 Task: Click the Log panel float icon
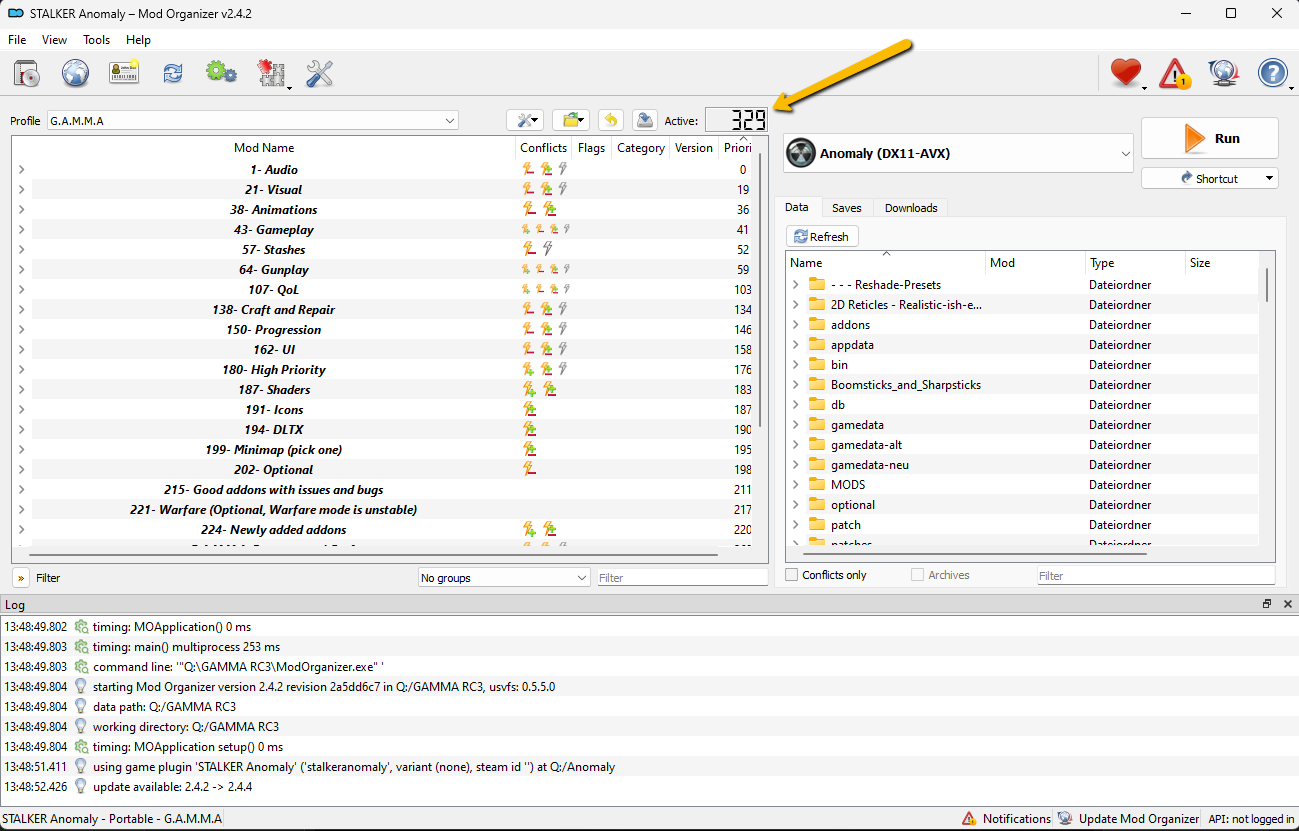pyautogui.click(x=1267, y=604)
